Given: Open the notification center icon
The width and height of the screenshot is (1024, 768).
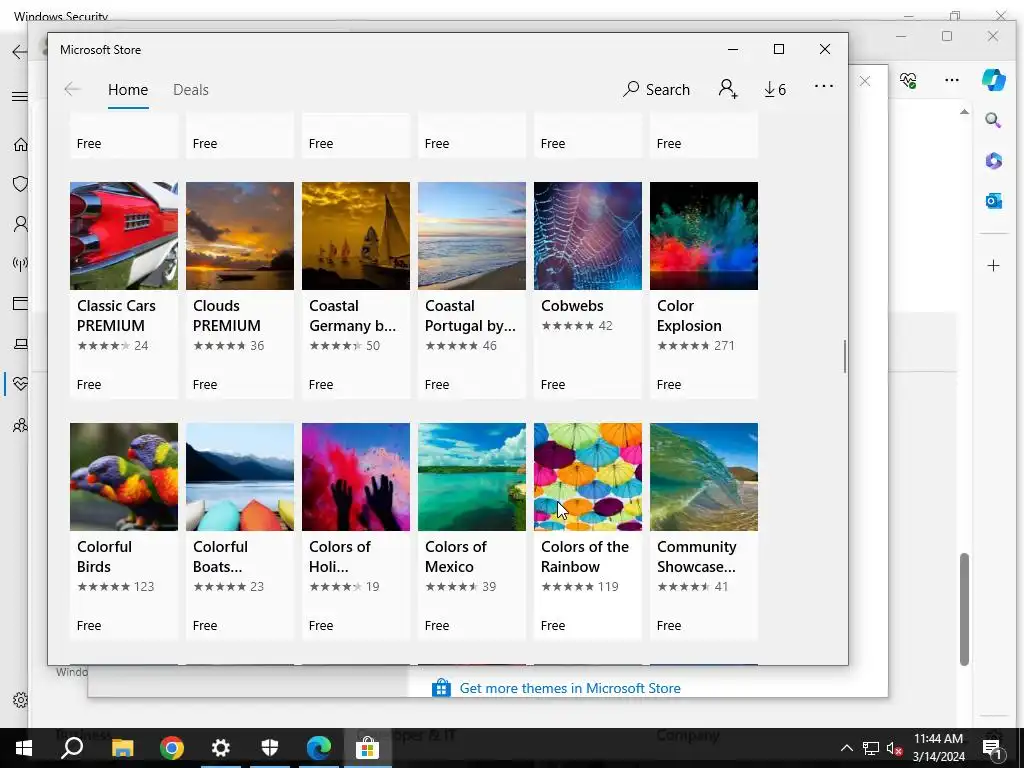Looking at the screenshot, I should pos(992,748).
